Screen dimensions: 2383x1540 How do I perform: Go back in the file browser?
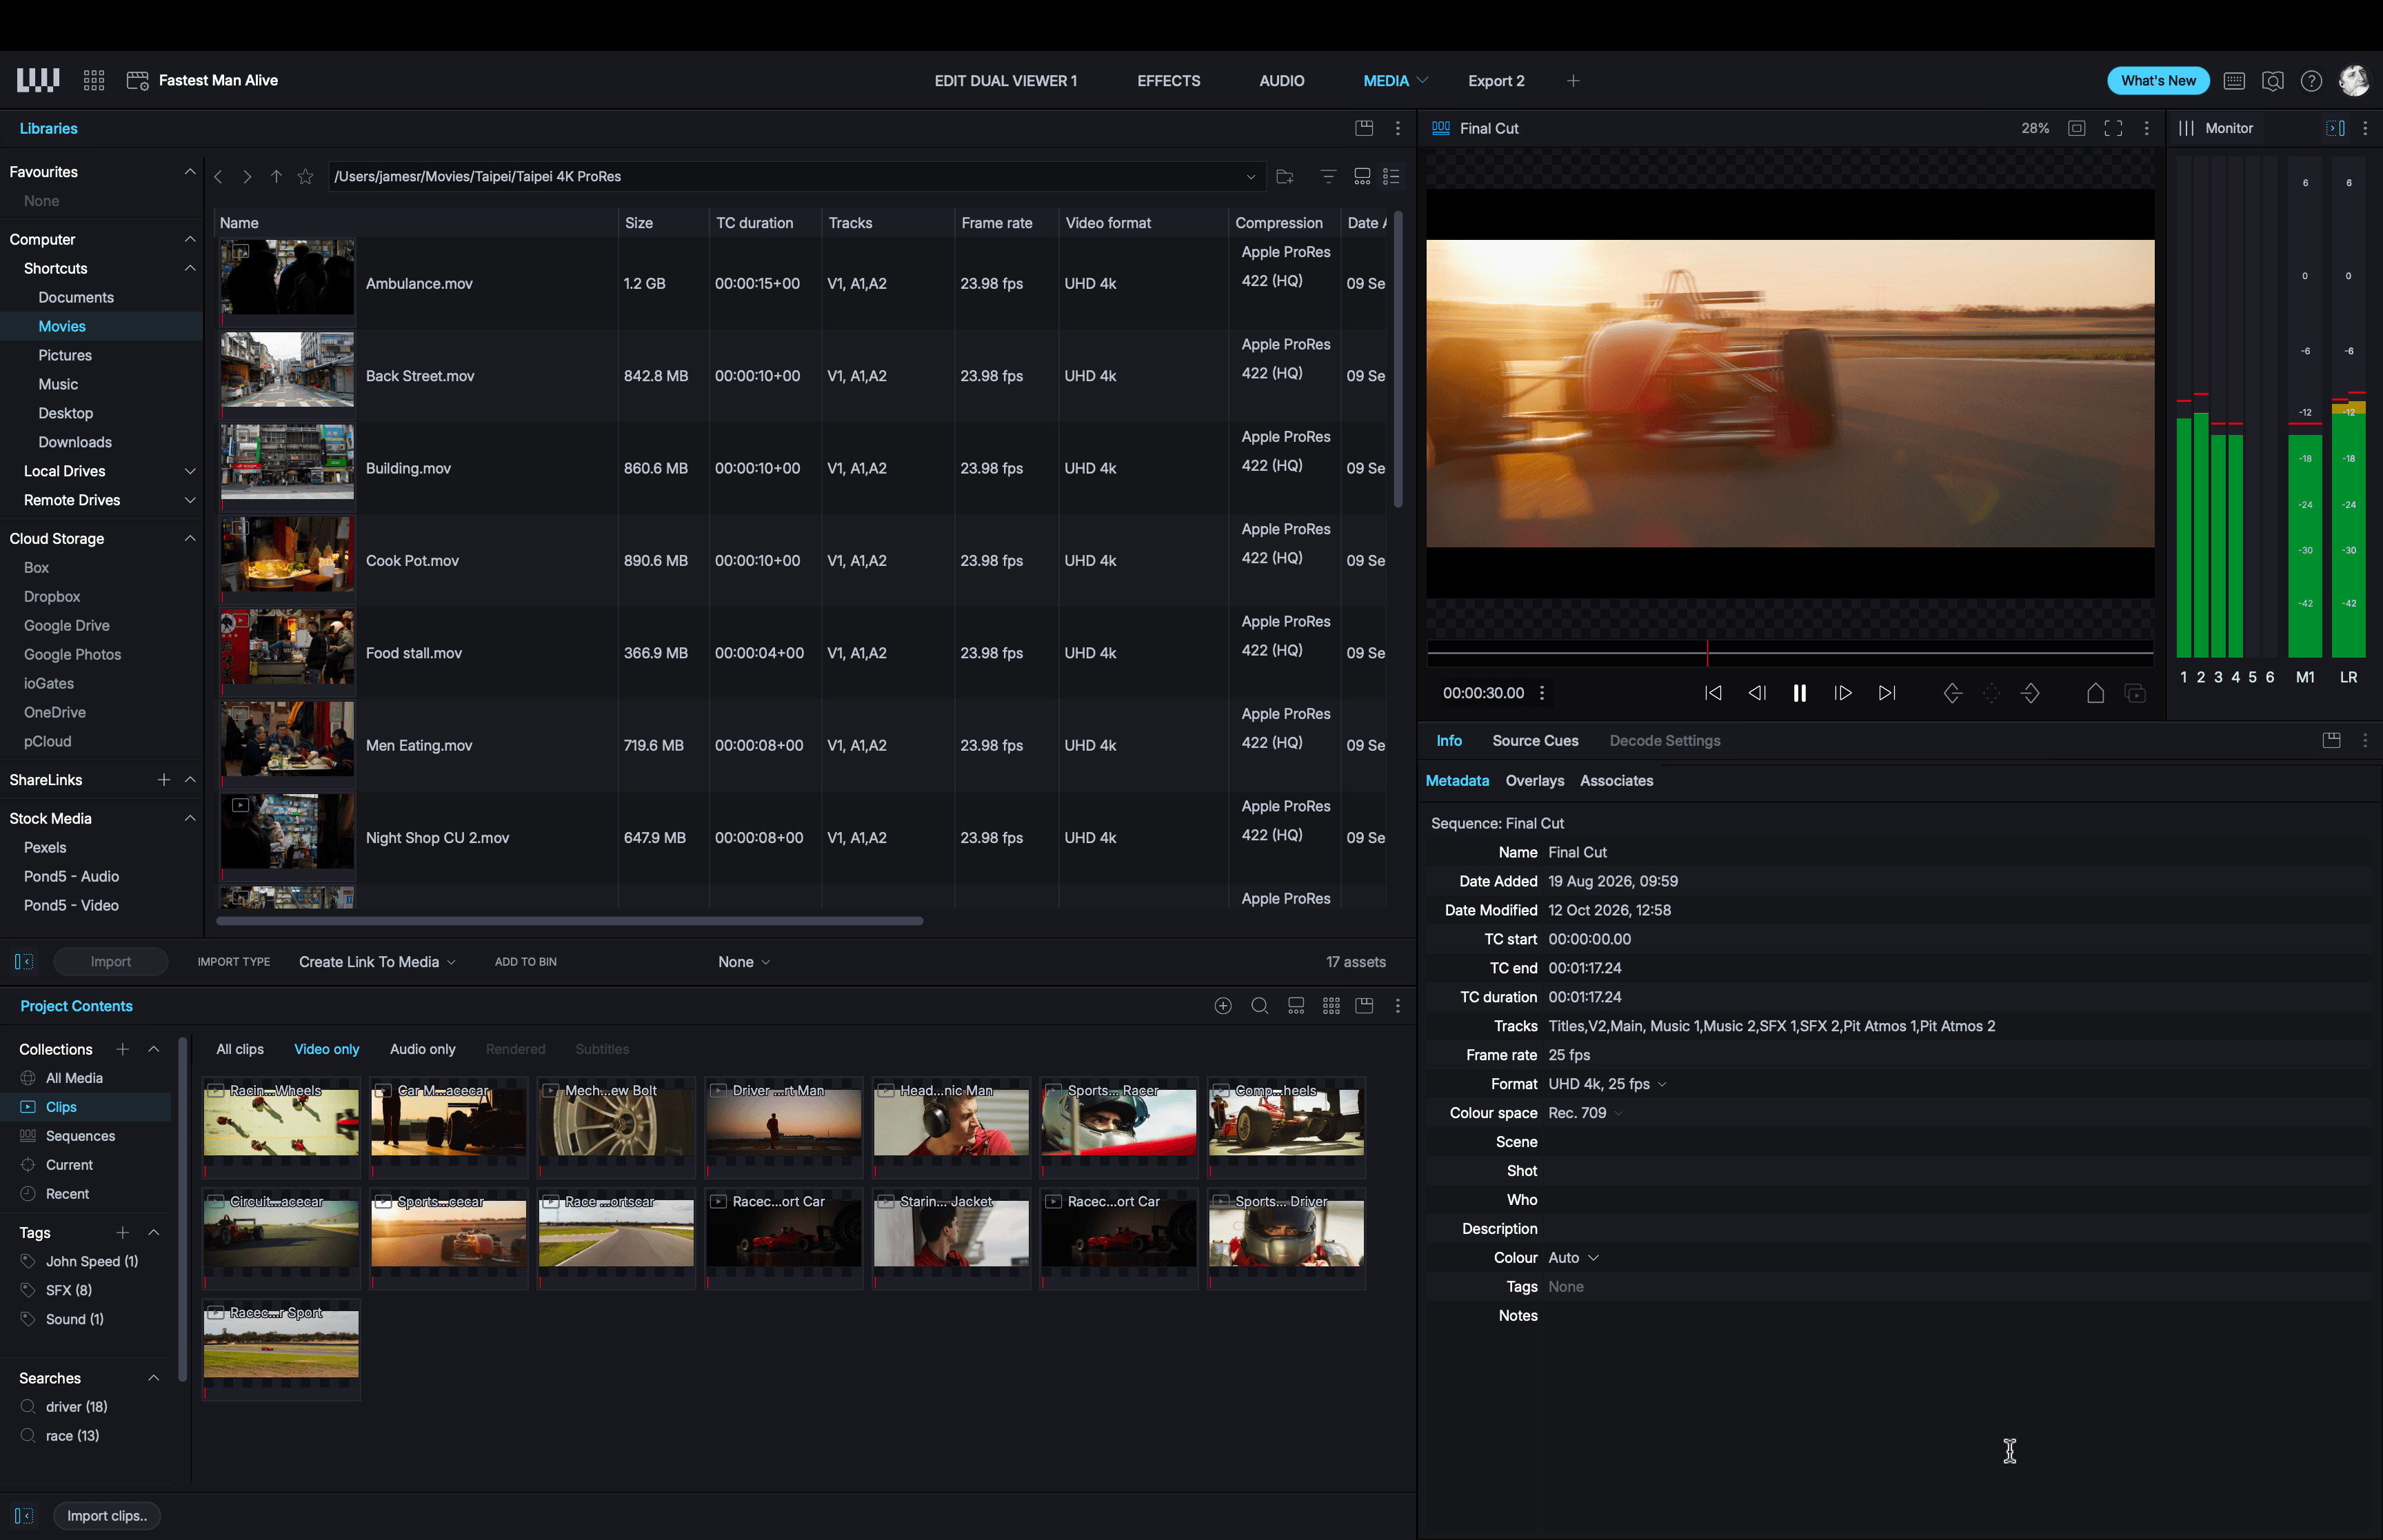(218, 177)
